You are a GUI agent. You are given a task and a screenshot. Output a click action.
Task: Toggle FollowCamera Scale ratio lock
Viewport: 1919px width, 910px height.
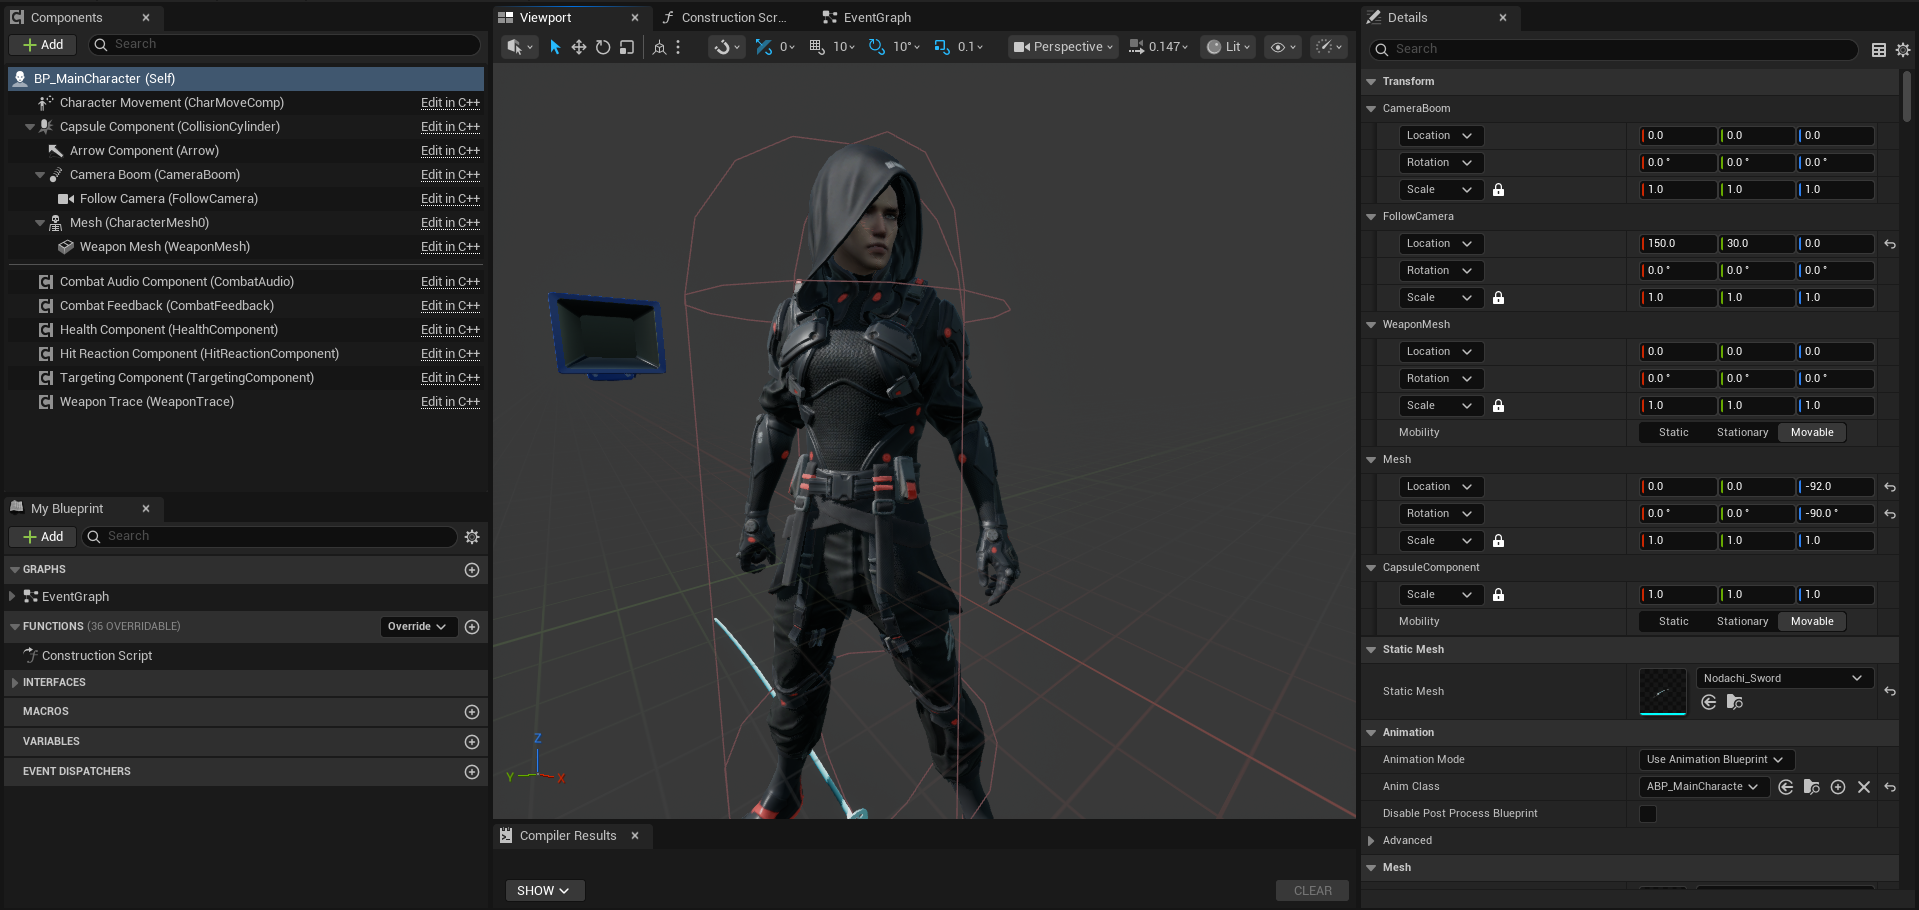1498,298
